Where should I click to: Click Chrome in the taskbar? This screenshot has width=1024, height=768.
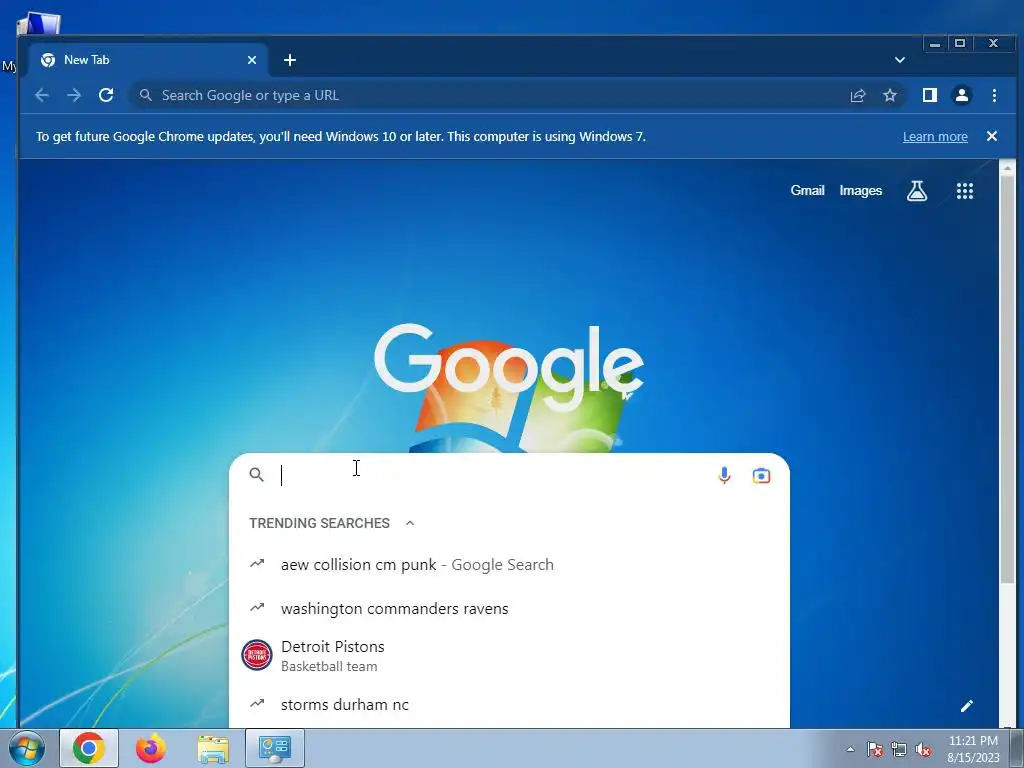89,748
